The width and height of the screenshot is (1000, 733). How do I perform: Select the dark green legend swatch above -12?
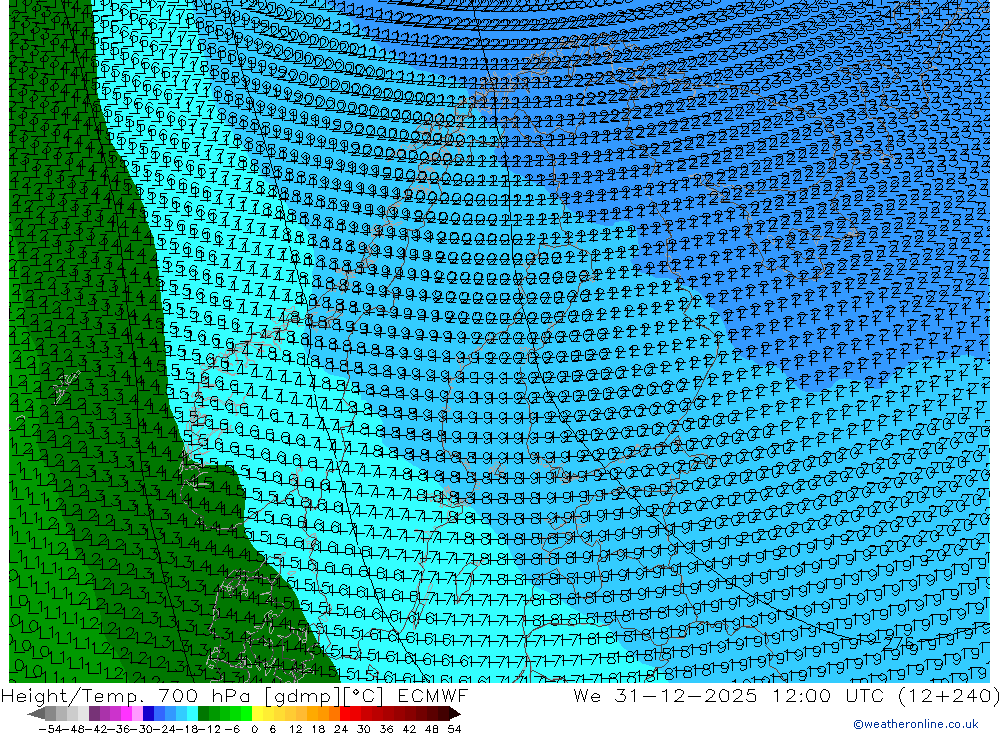203,713
